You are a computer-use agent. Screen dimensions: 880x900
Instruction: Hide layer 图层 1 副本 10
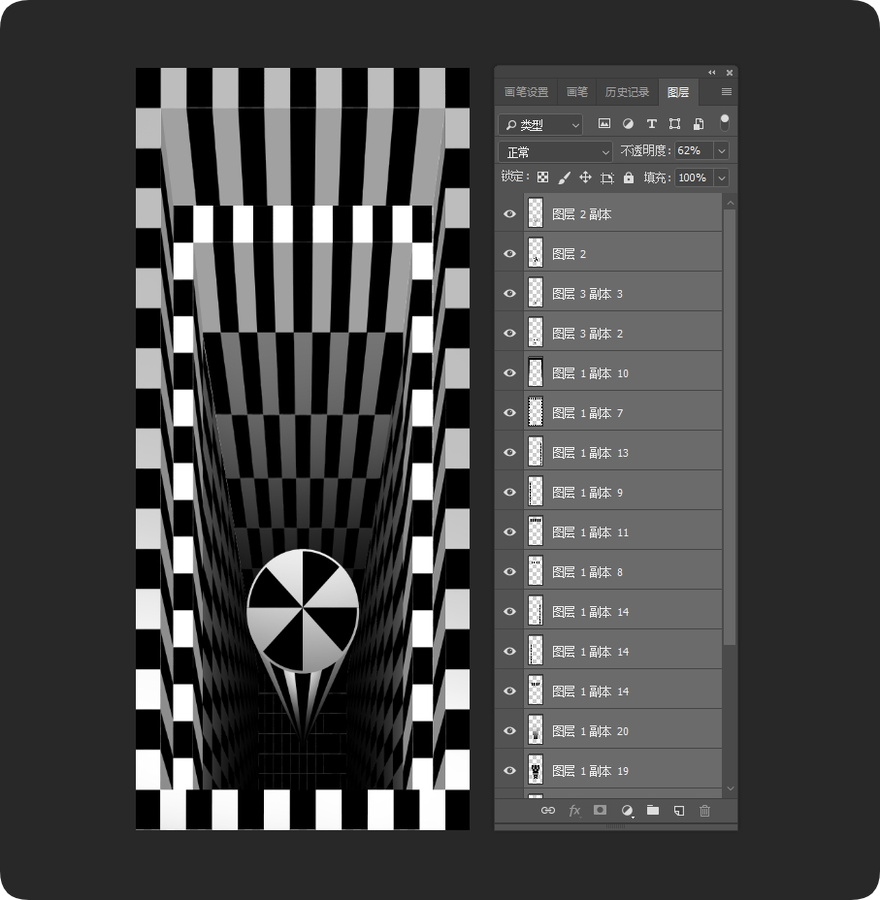tap(510, 373)
